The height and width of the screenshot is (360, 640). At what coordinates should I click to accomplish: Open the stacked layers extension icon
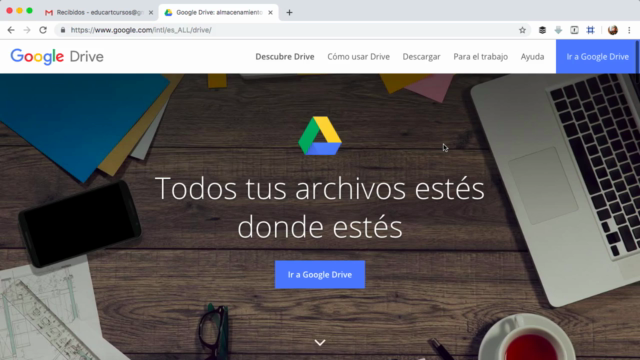(x=542, y=30)
